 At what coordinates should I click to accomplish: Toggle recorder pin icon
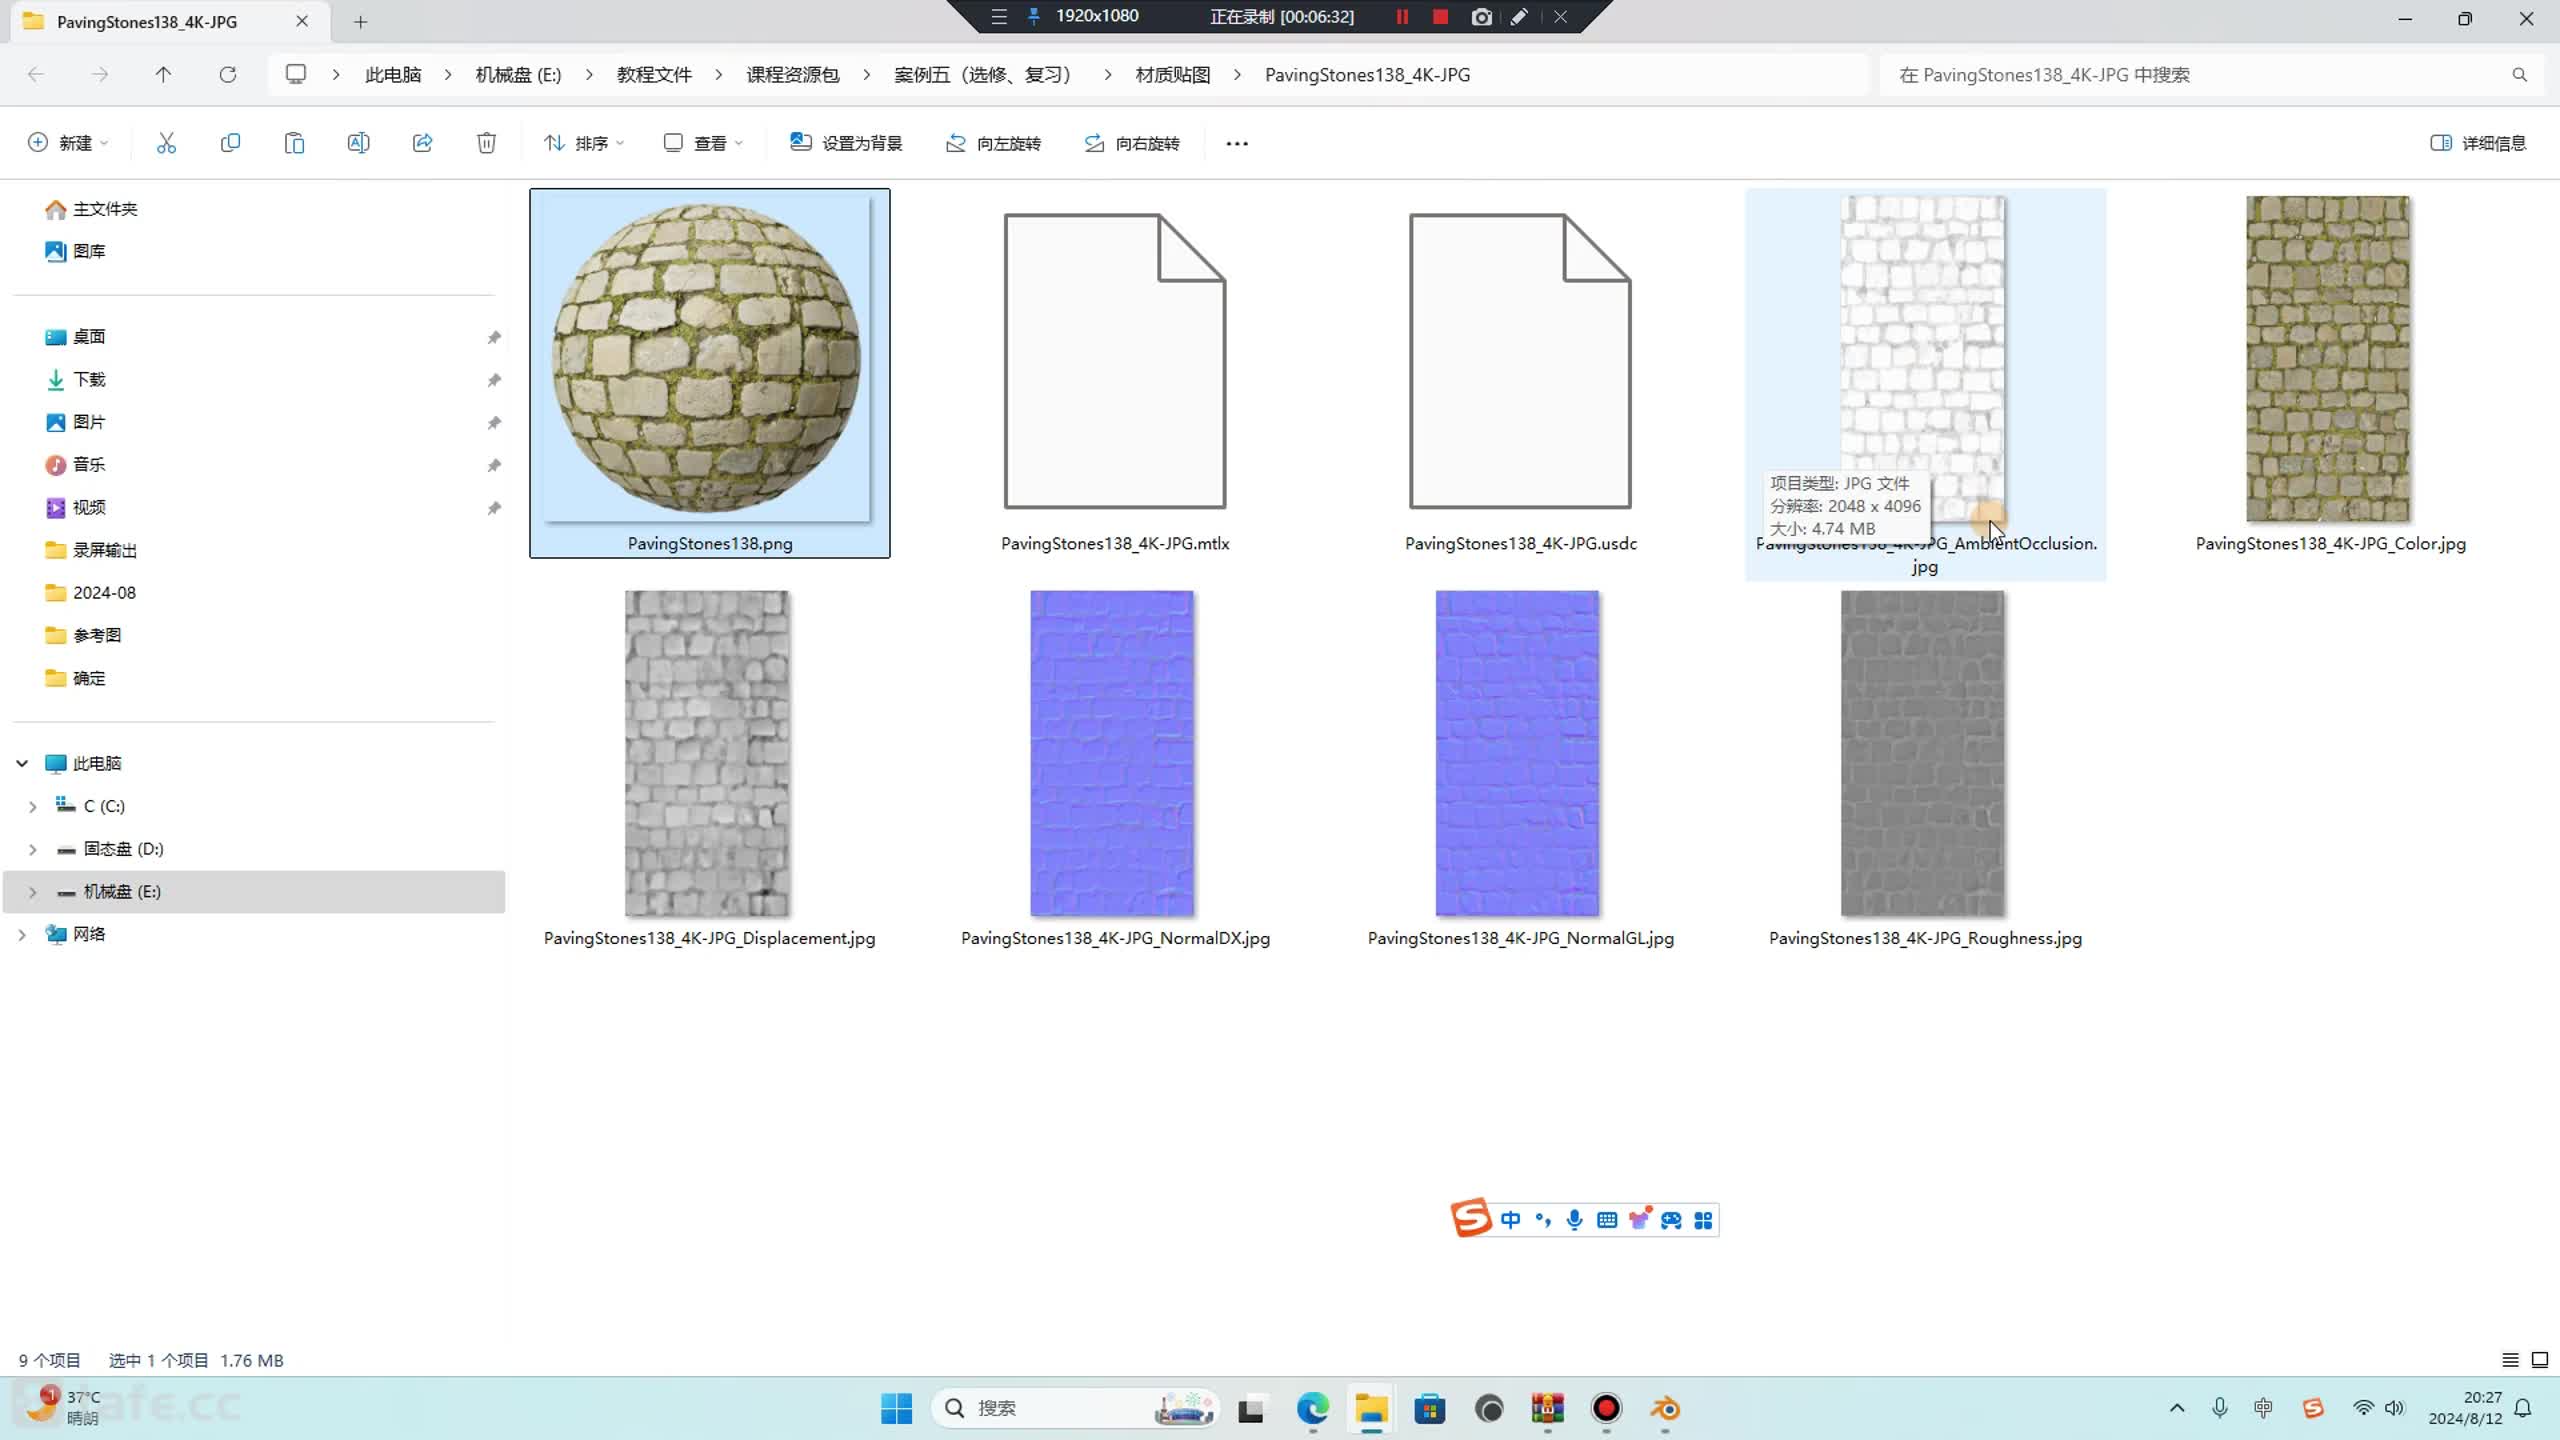(x=1034, y=17)
